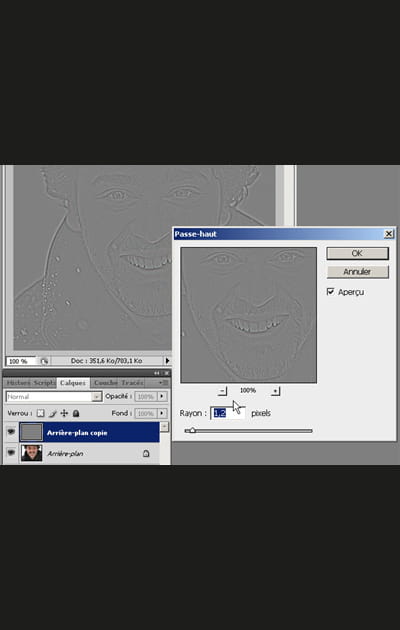
Task: Click lock image pixels brush icon
Action: (52, 413)
